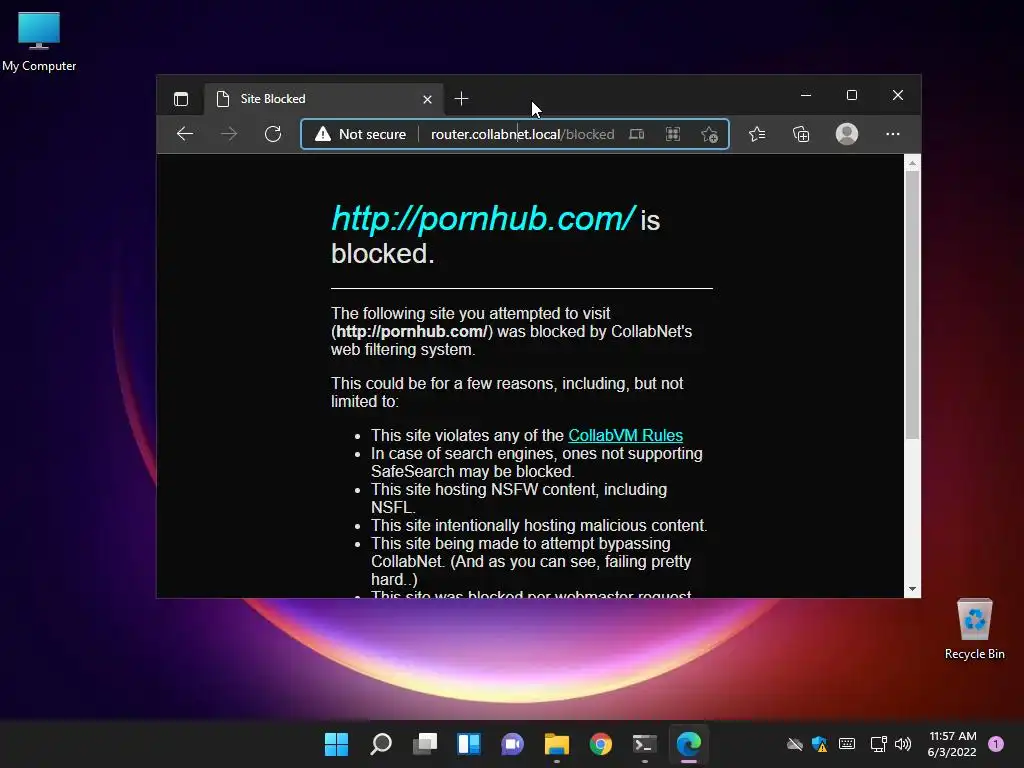
Task: Open the network tray icon
Action: pyautogui.click(x=878, y=744)
